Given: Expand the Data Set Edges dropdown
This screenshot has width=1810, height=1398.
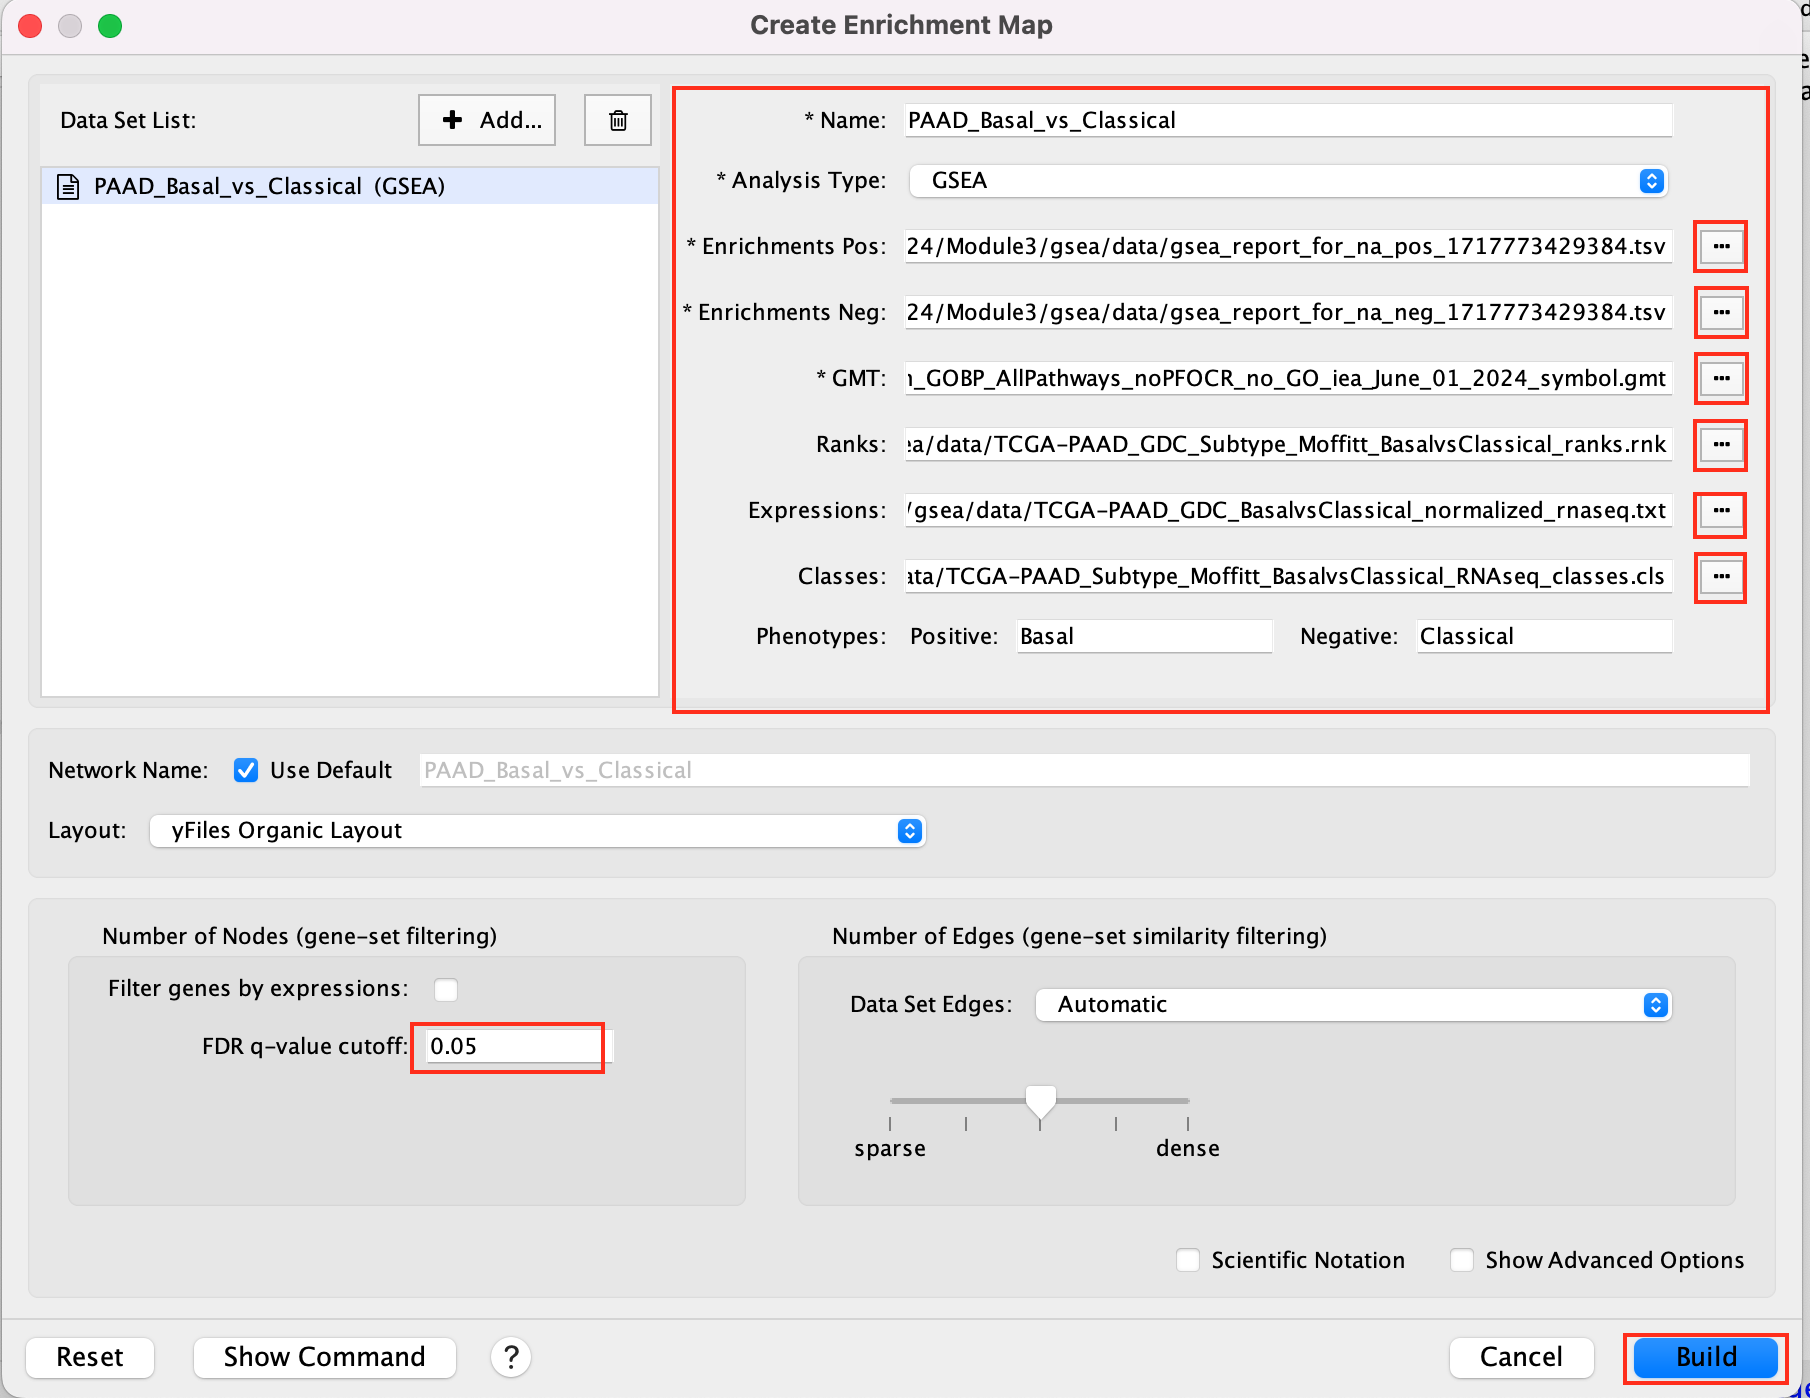Looking at the screenshot, I should click(x=1353, y=1005).
